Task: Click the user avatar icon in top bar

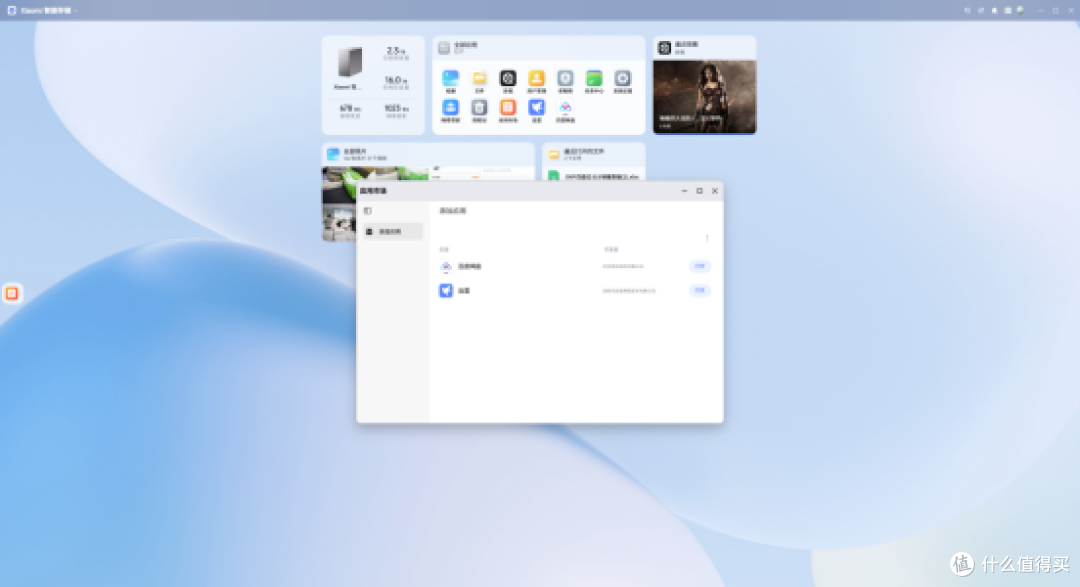Action: point(1020,10)
